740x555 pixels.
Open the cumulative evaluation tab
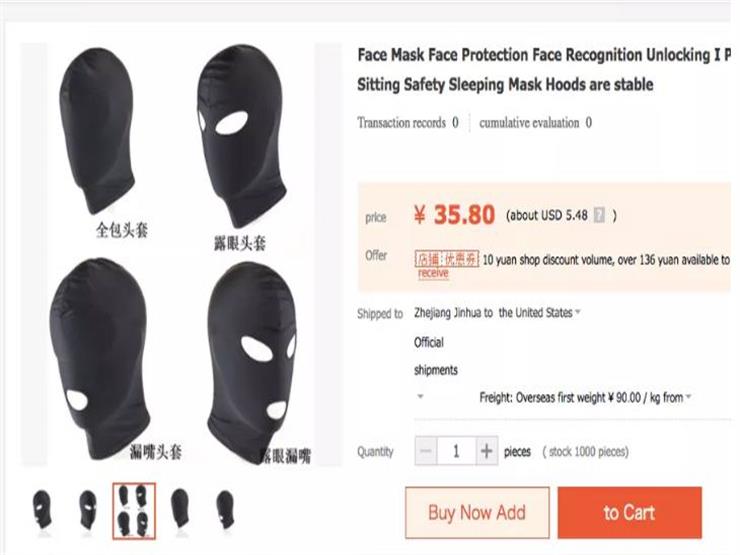point(535,123)
